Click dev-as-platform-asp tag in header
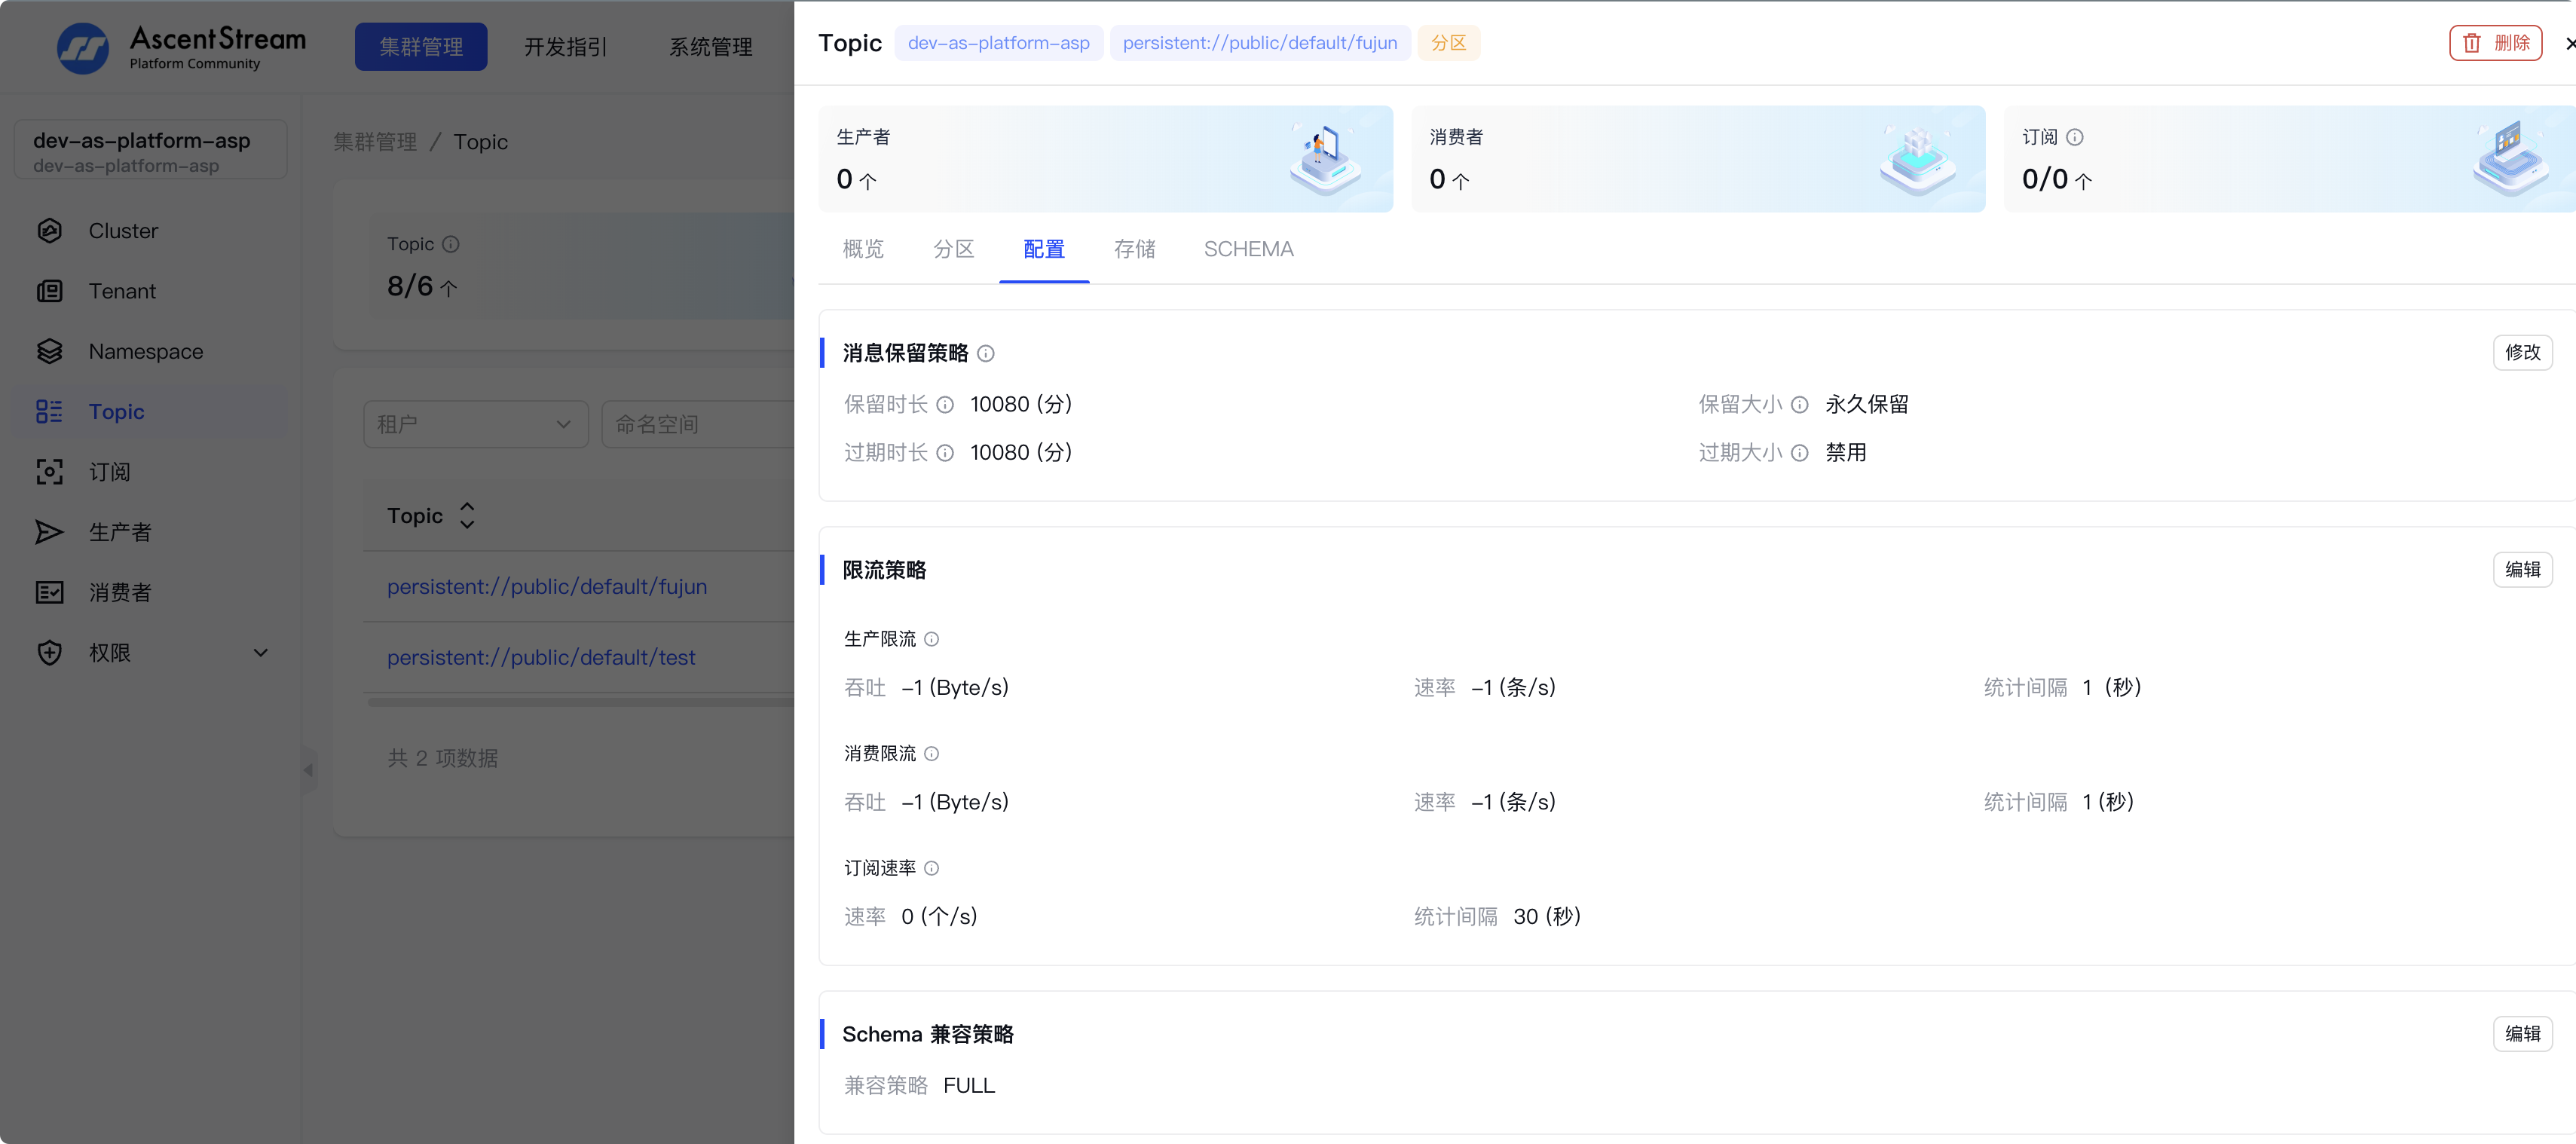 (x=999, y=43)
